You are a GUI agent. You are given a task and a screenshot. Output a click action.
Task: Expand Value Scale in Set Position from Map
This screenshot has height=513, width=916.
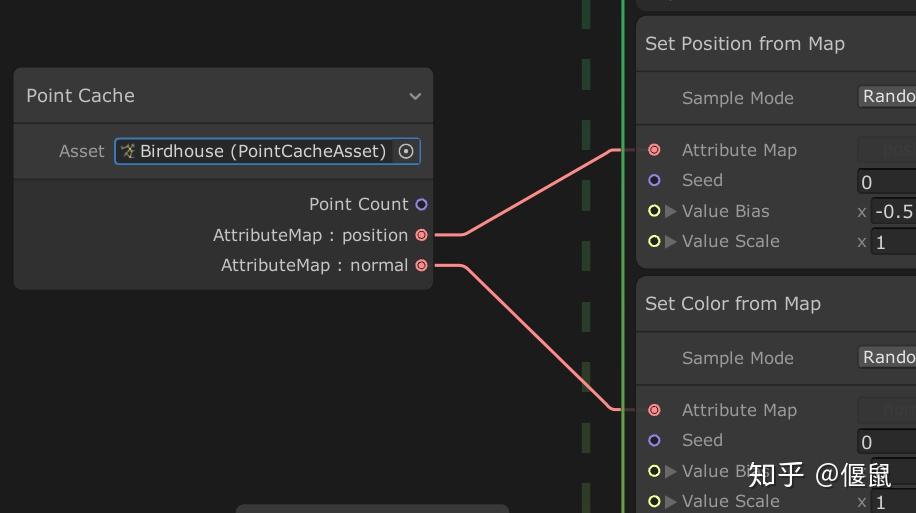[671, 241]
